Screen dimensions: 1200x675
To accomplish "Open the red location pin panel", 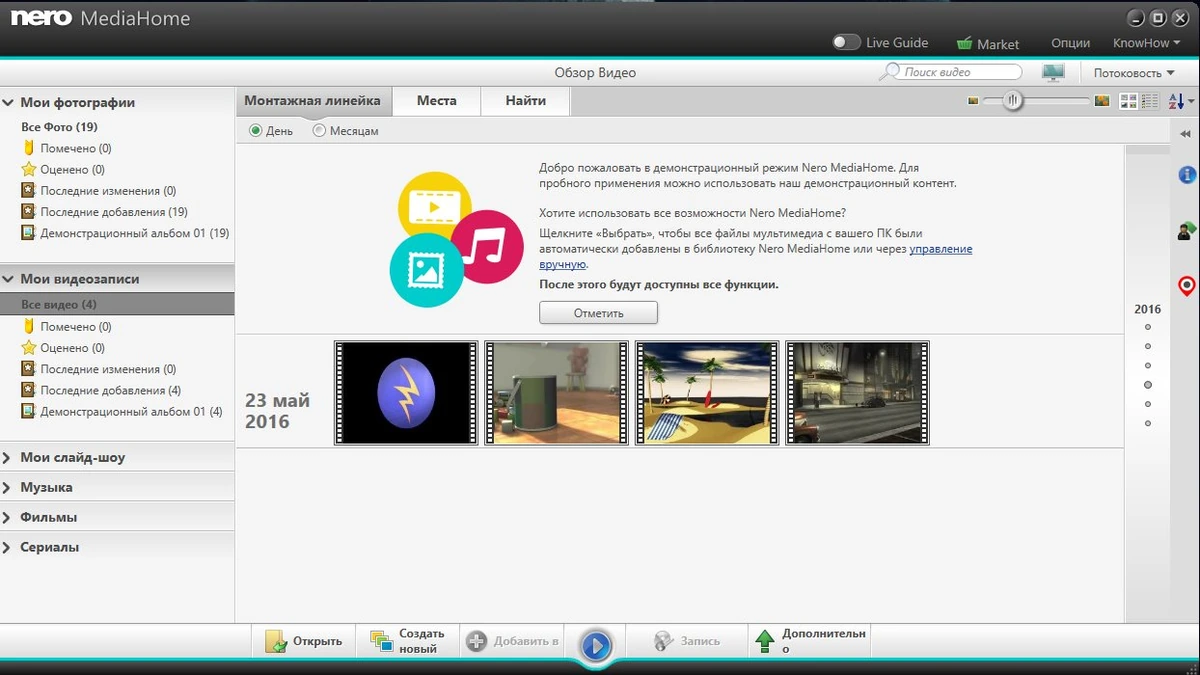I will point(1187,286).
